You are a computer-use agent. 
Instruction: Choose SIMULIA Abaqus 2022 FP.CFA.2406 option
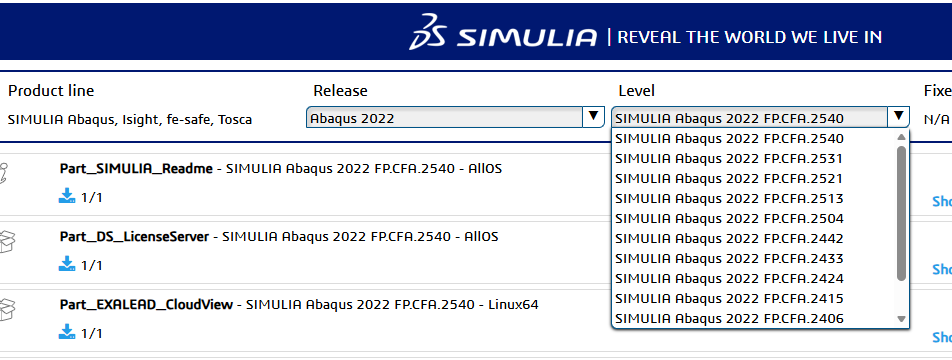(x=754, y=318)
